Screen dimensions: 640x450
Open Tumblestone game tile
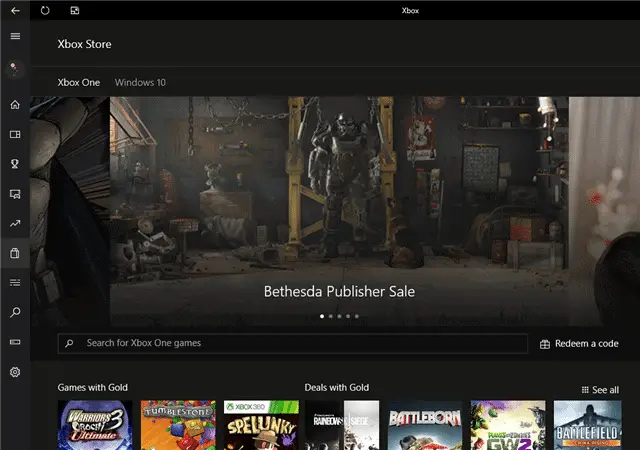tap(178, 425)
